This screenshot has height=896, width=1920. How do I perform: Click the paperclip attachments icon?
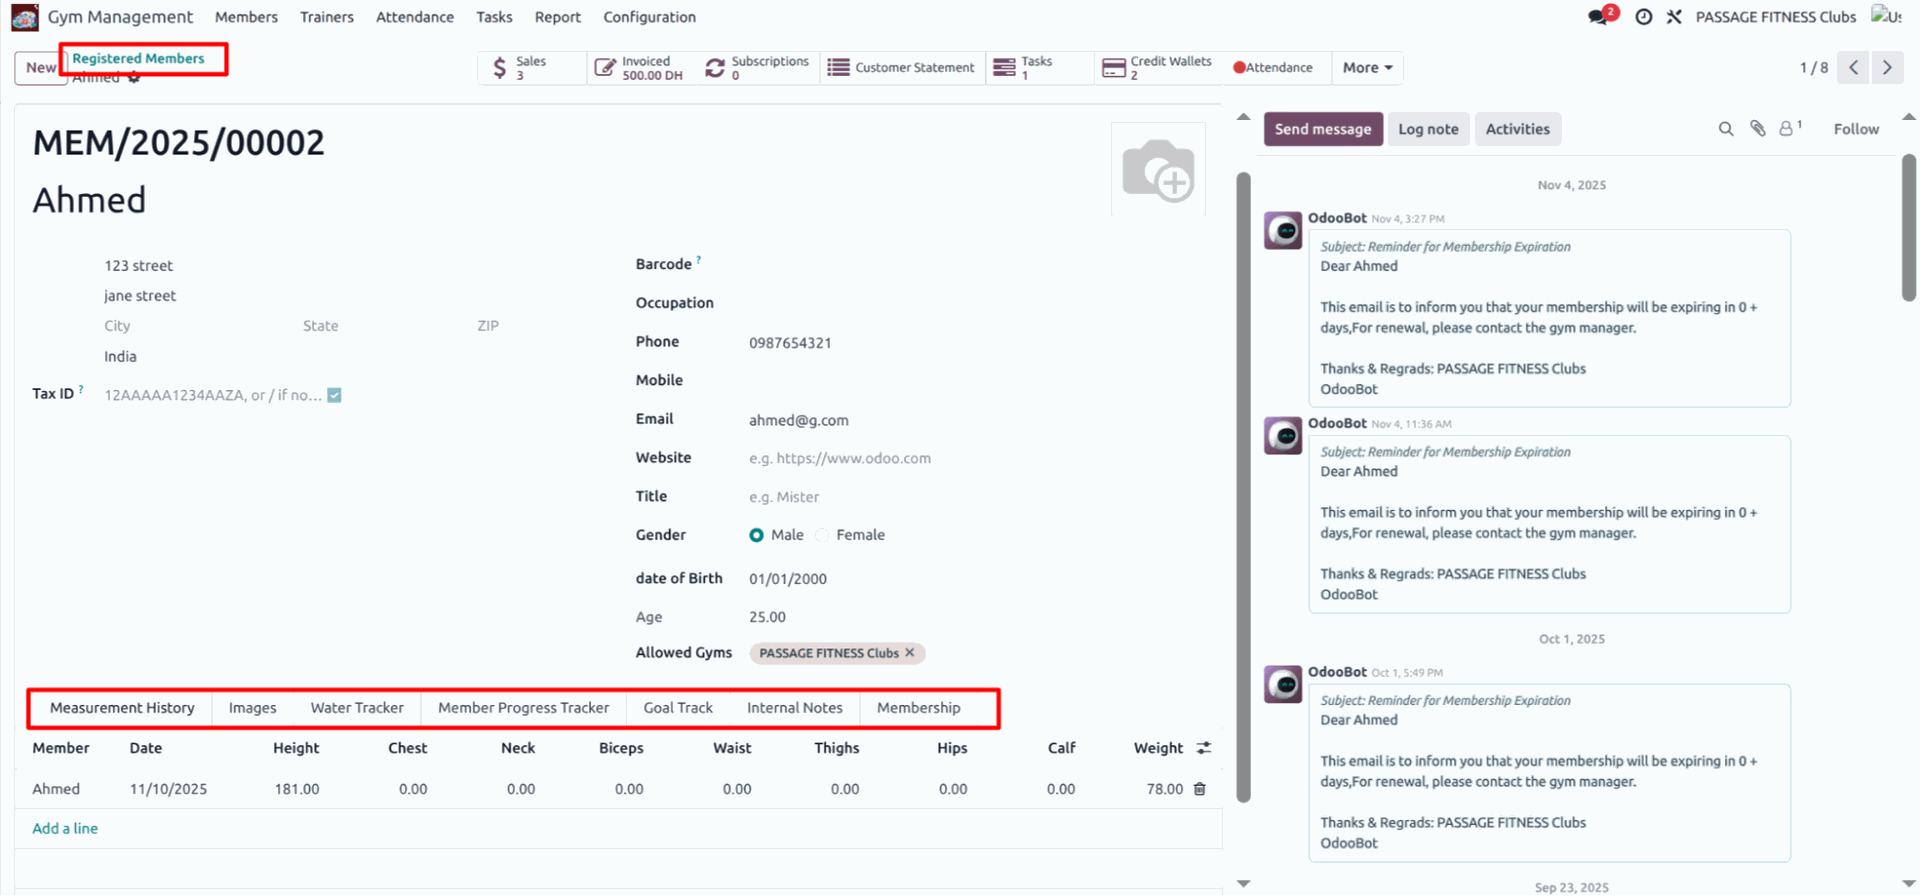tap(1757, 129)
